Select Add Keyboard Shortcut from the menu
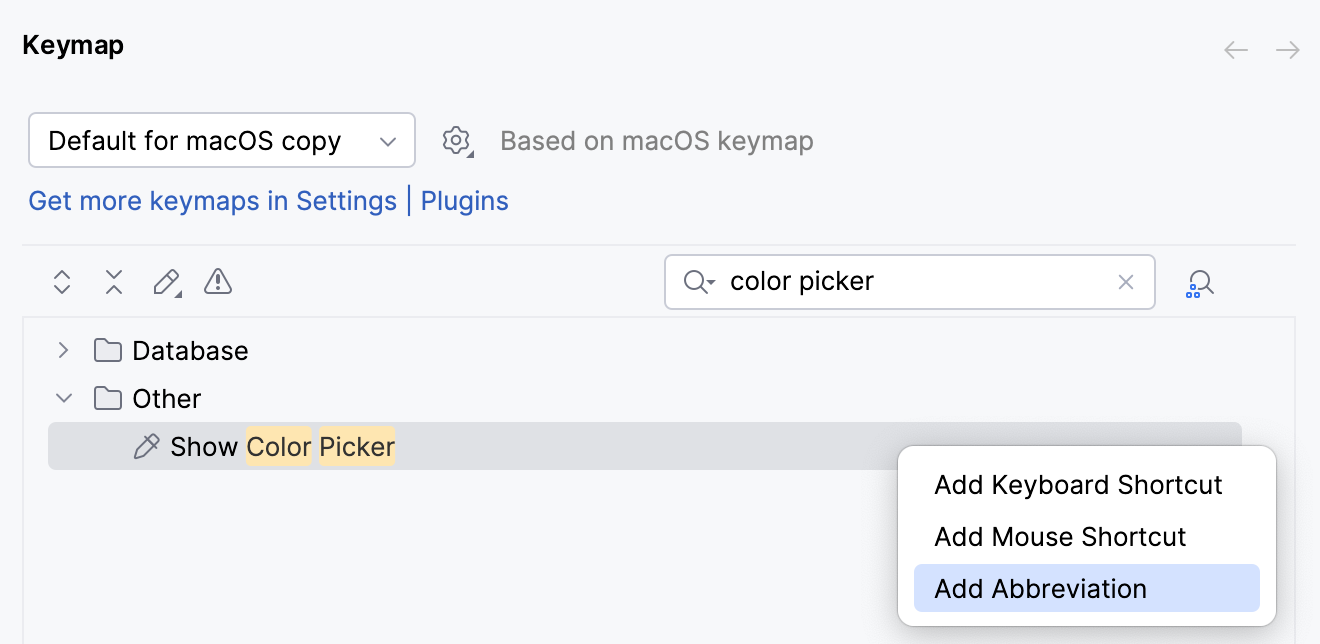The height and width of the screenshot is (644, 1320). [x=1078, y=484]
